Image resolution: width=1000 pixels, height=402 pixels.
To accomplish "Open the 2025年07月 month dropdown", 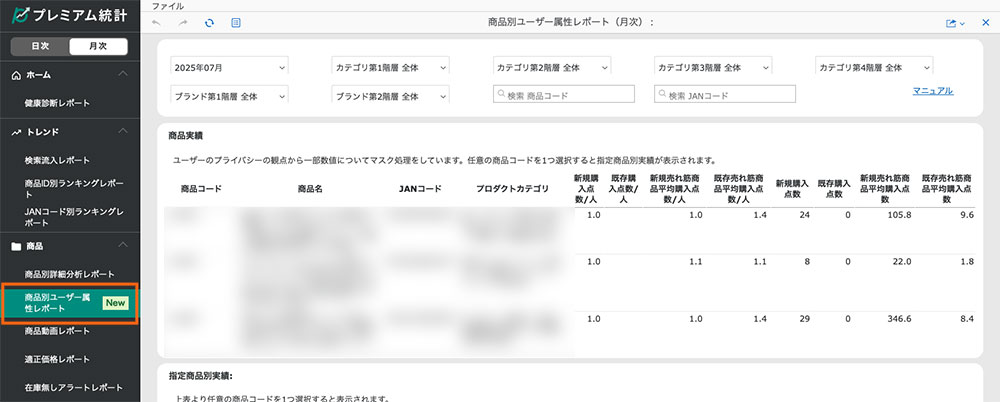I will 230,67.
